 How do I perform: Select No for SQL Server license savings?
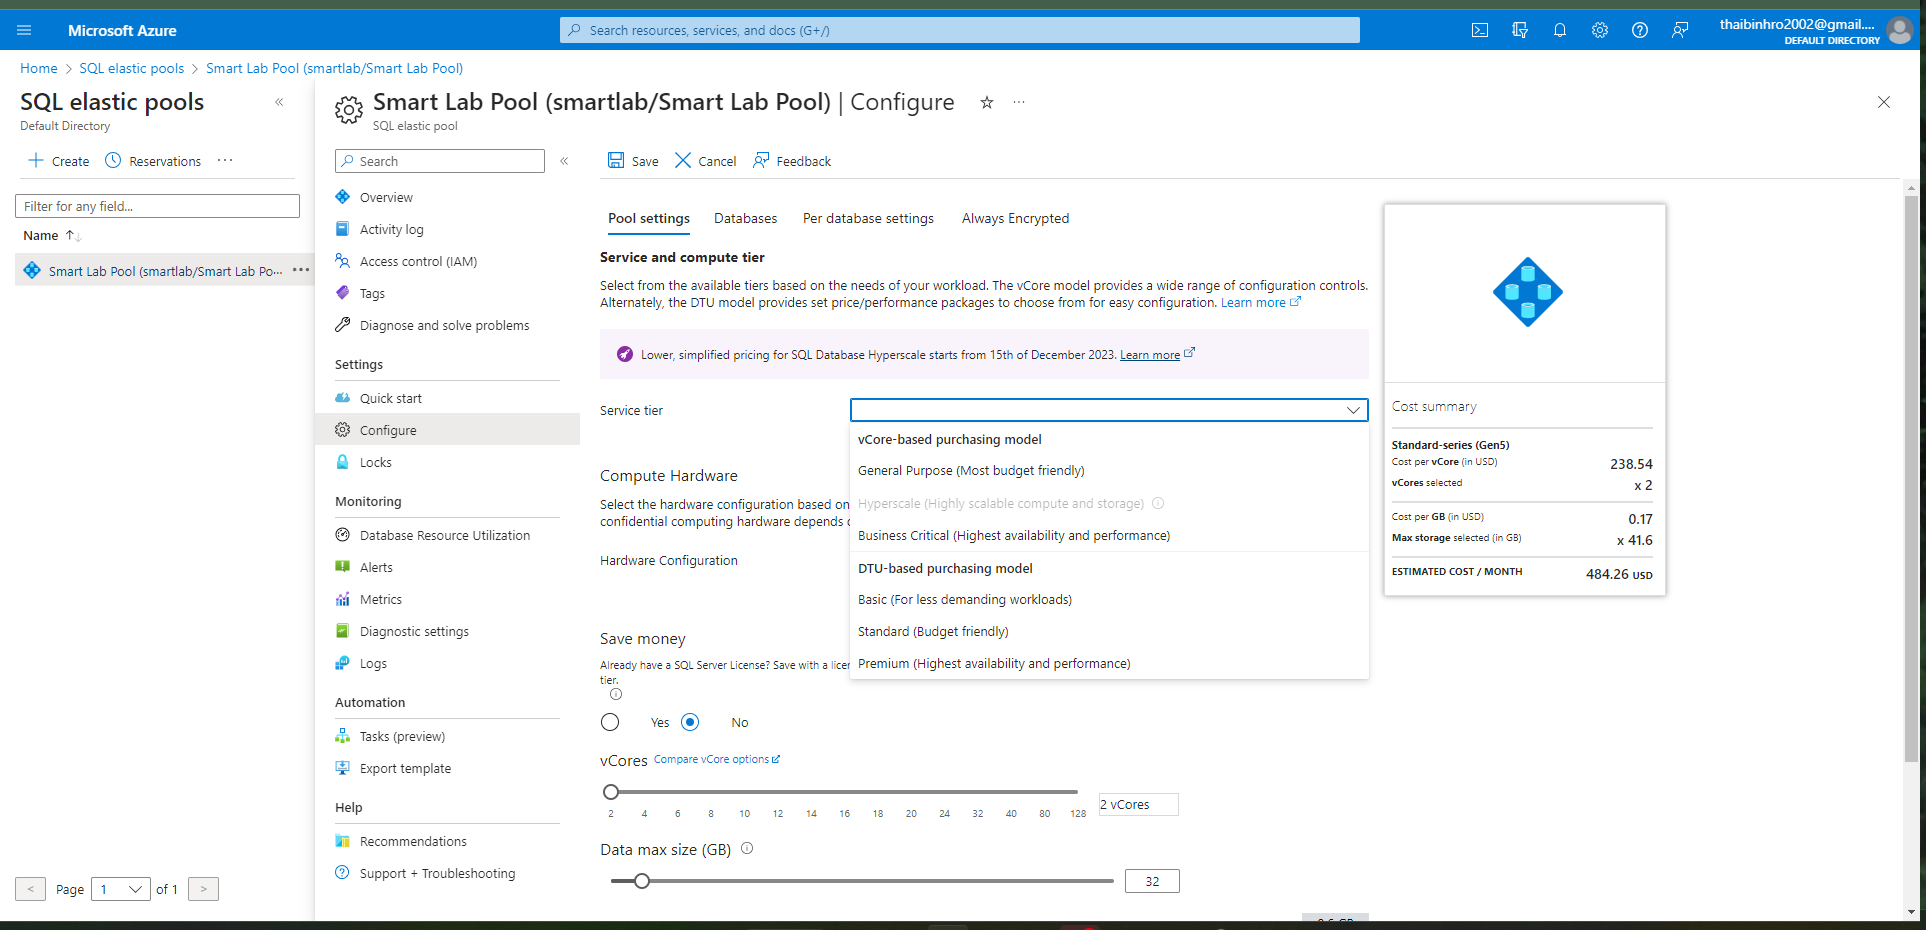(x=690, y=722)
